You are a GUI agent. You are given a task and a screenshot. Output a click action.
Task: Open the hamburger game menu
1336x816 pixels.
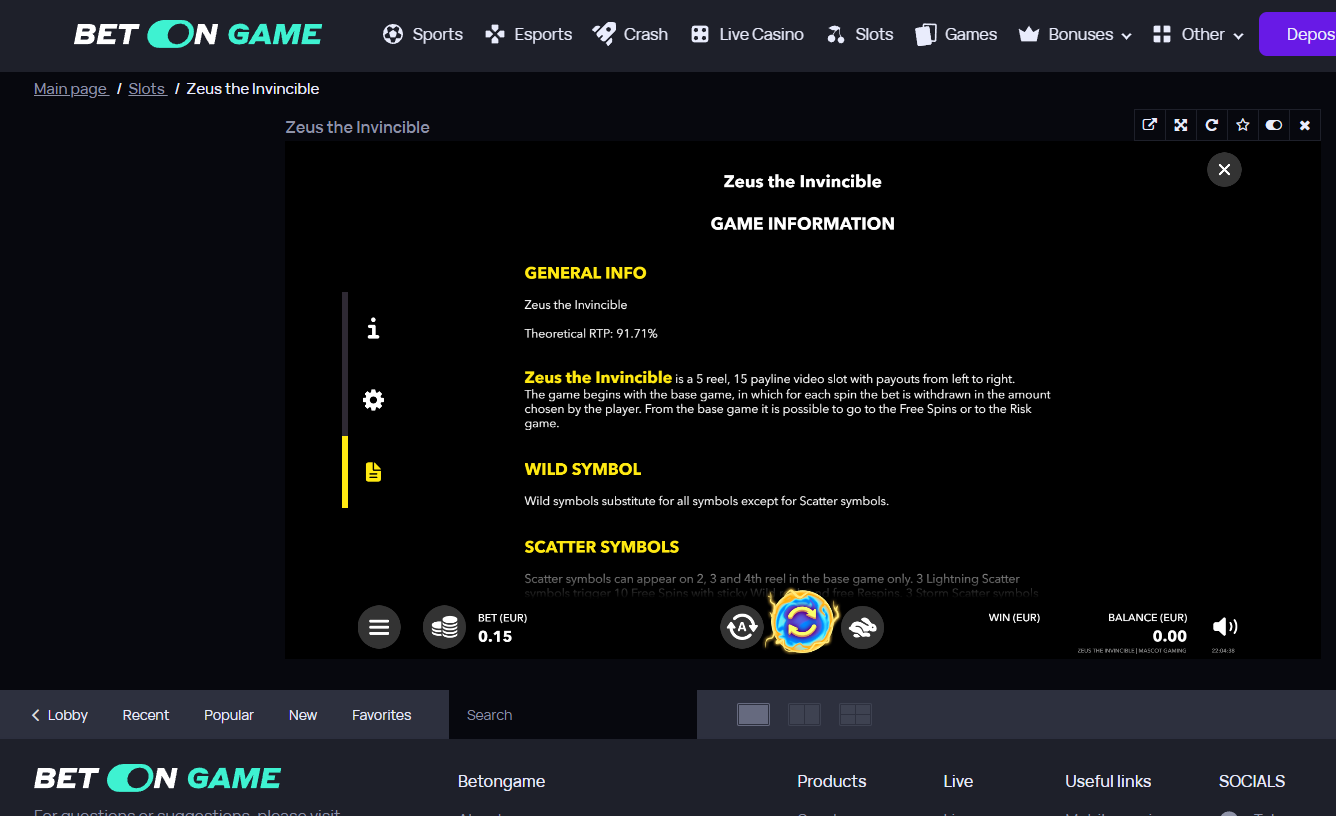click(379, 627)
